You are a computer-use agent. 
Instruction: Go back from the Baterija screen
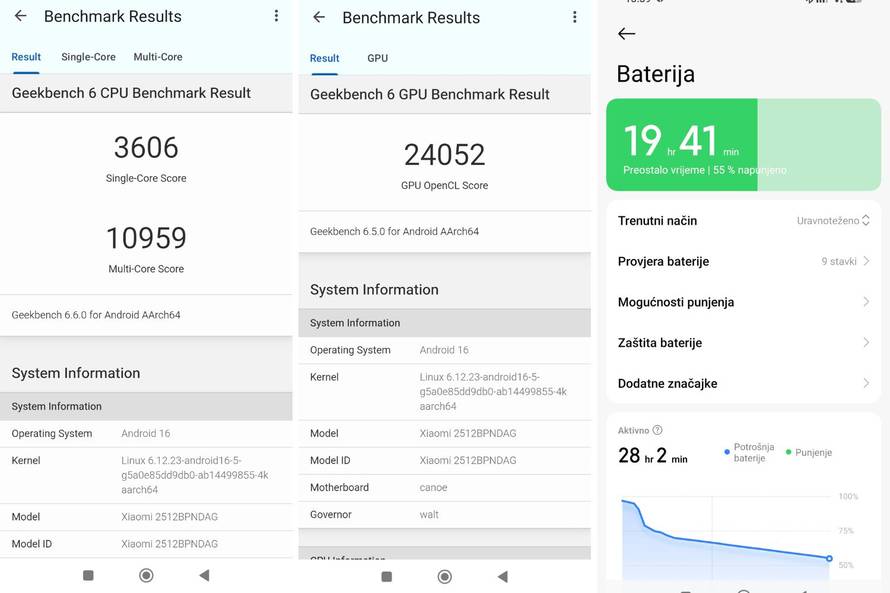[627, 34]
